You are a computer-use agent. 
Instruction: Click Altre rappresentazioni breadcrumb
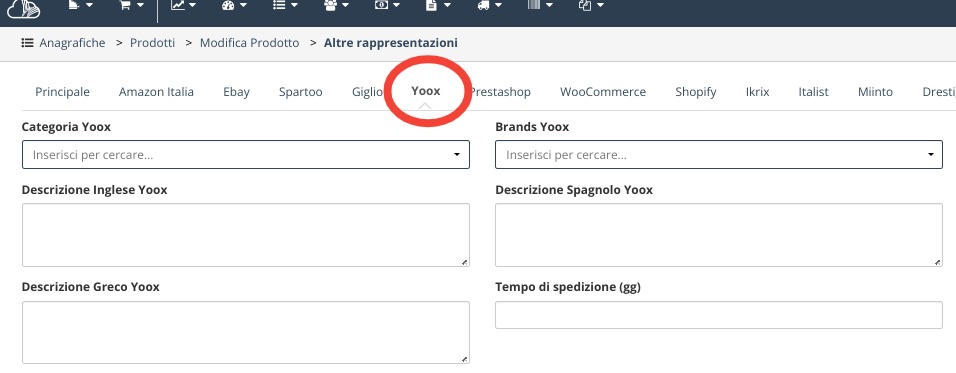click(x=391, y=43)
